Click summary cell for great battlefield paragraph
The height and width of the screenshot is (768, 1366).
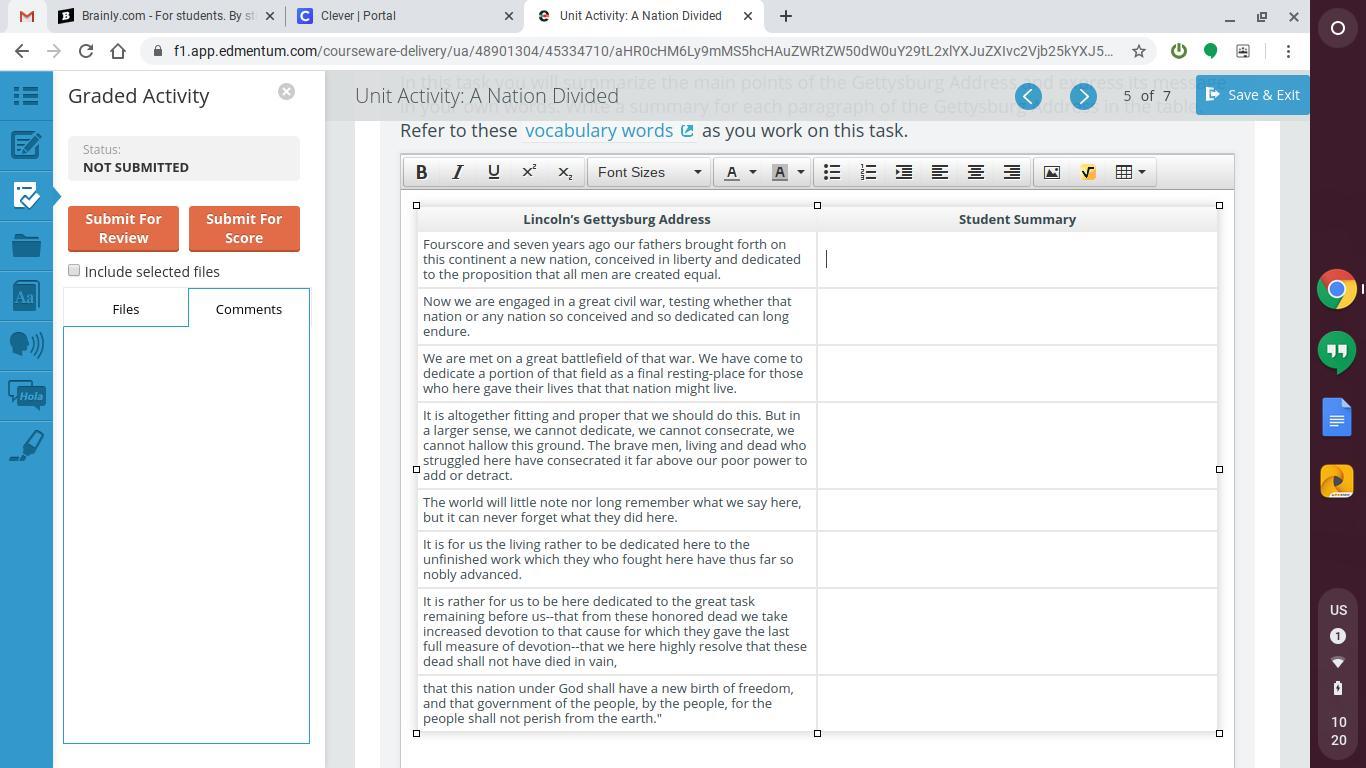coord(1017,374)
